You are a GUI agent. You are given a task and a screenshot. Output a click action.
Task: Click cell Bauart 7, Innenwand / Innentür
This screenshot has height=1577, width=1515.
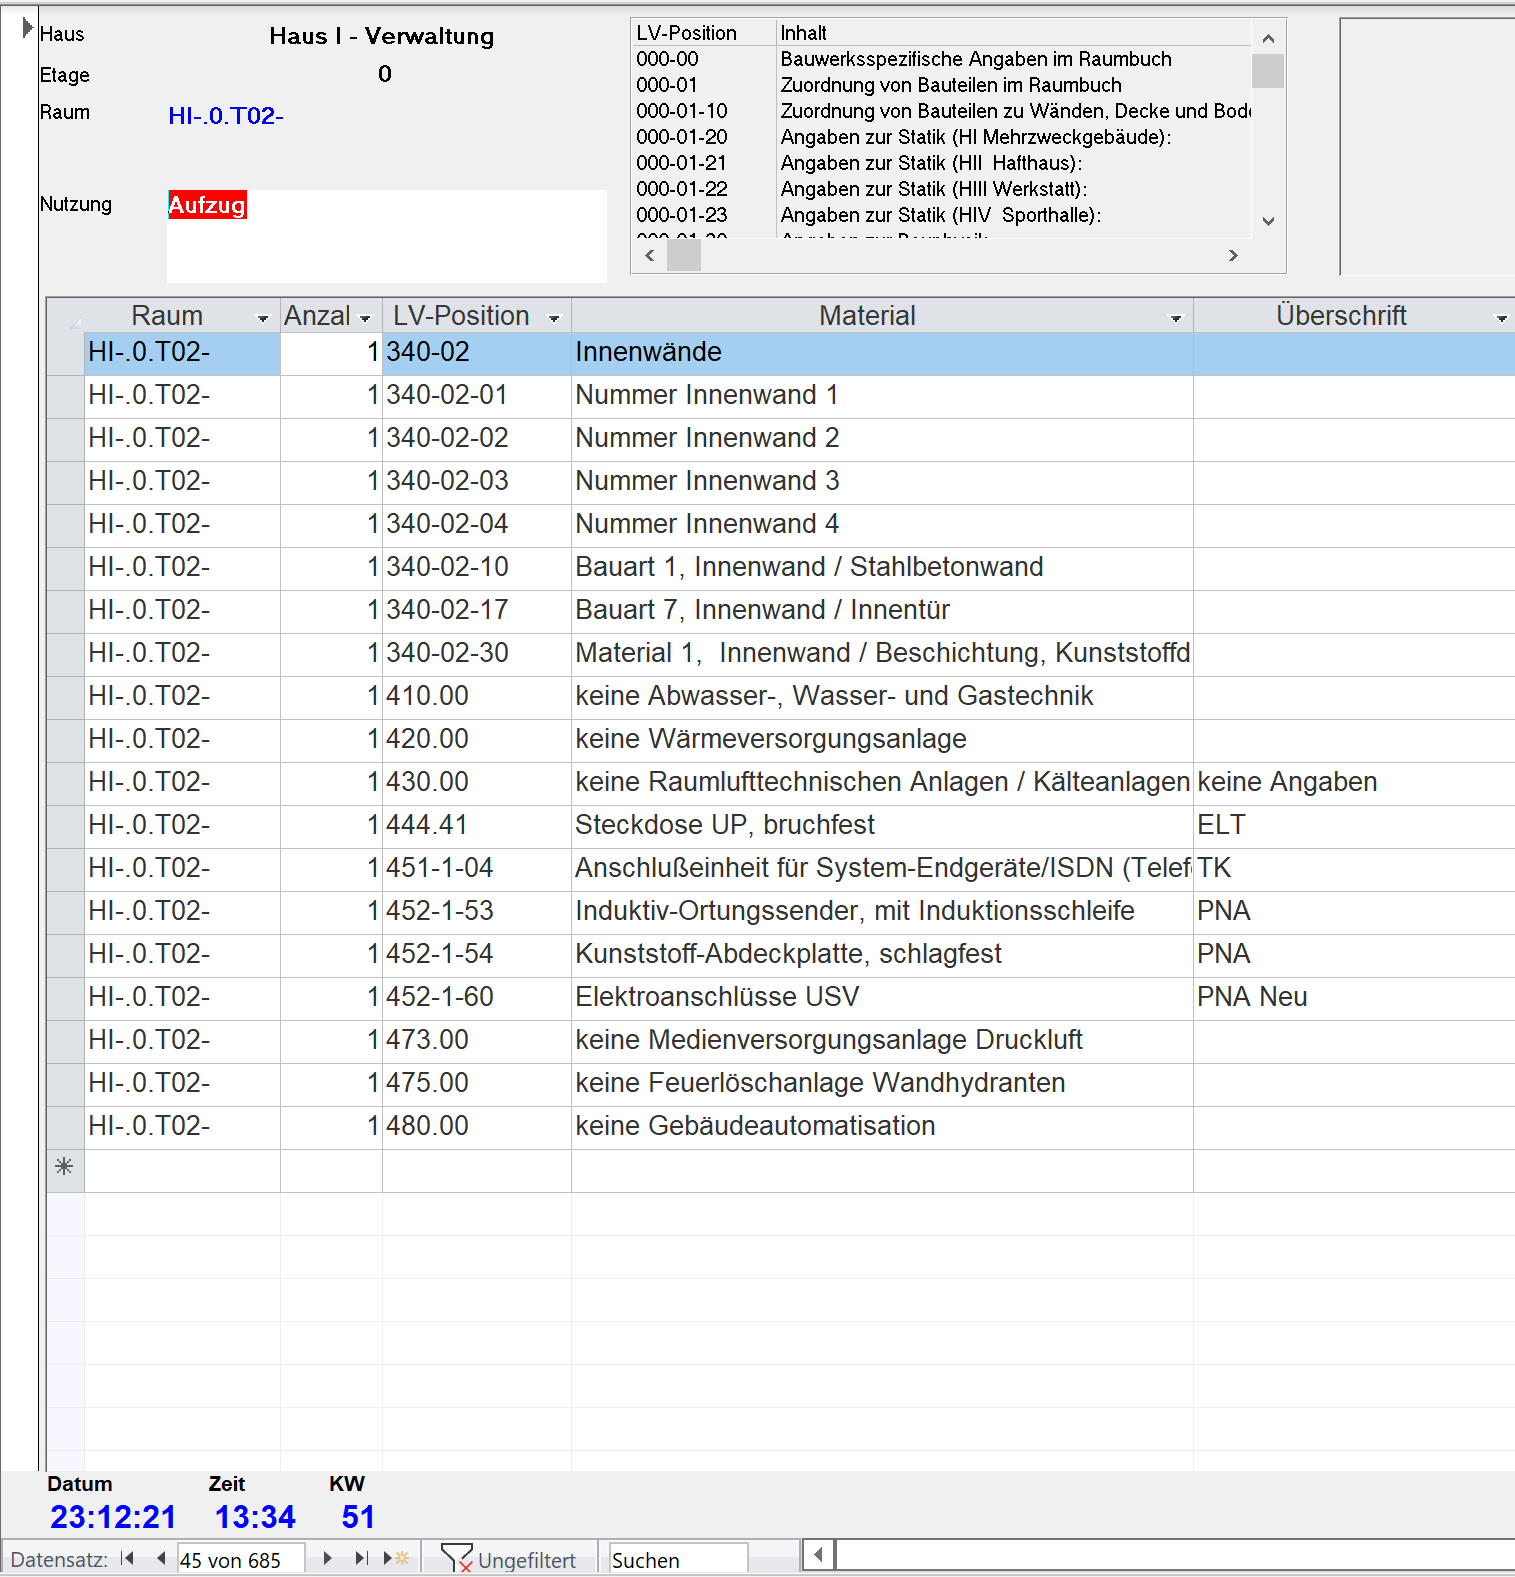(x=882, y=610)
